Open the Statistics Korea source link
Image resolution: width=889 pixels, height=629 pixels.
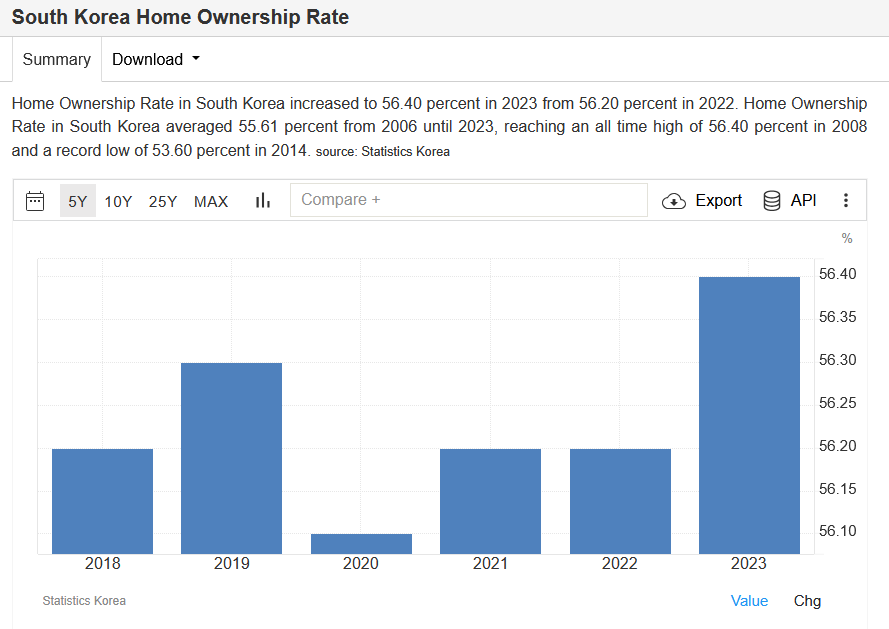(405, 152)
